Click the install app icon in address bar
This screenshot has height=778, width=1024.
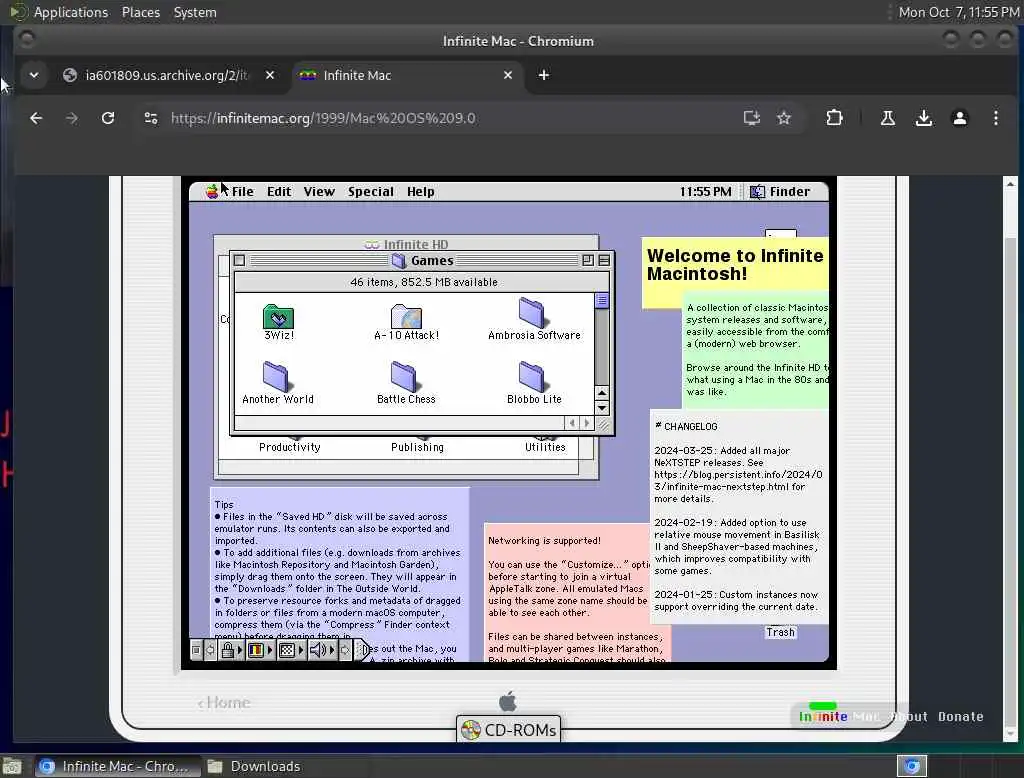(752, 118)
